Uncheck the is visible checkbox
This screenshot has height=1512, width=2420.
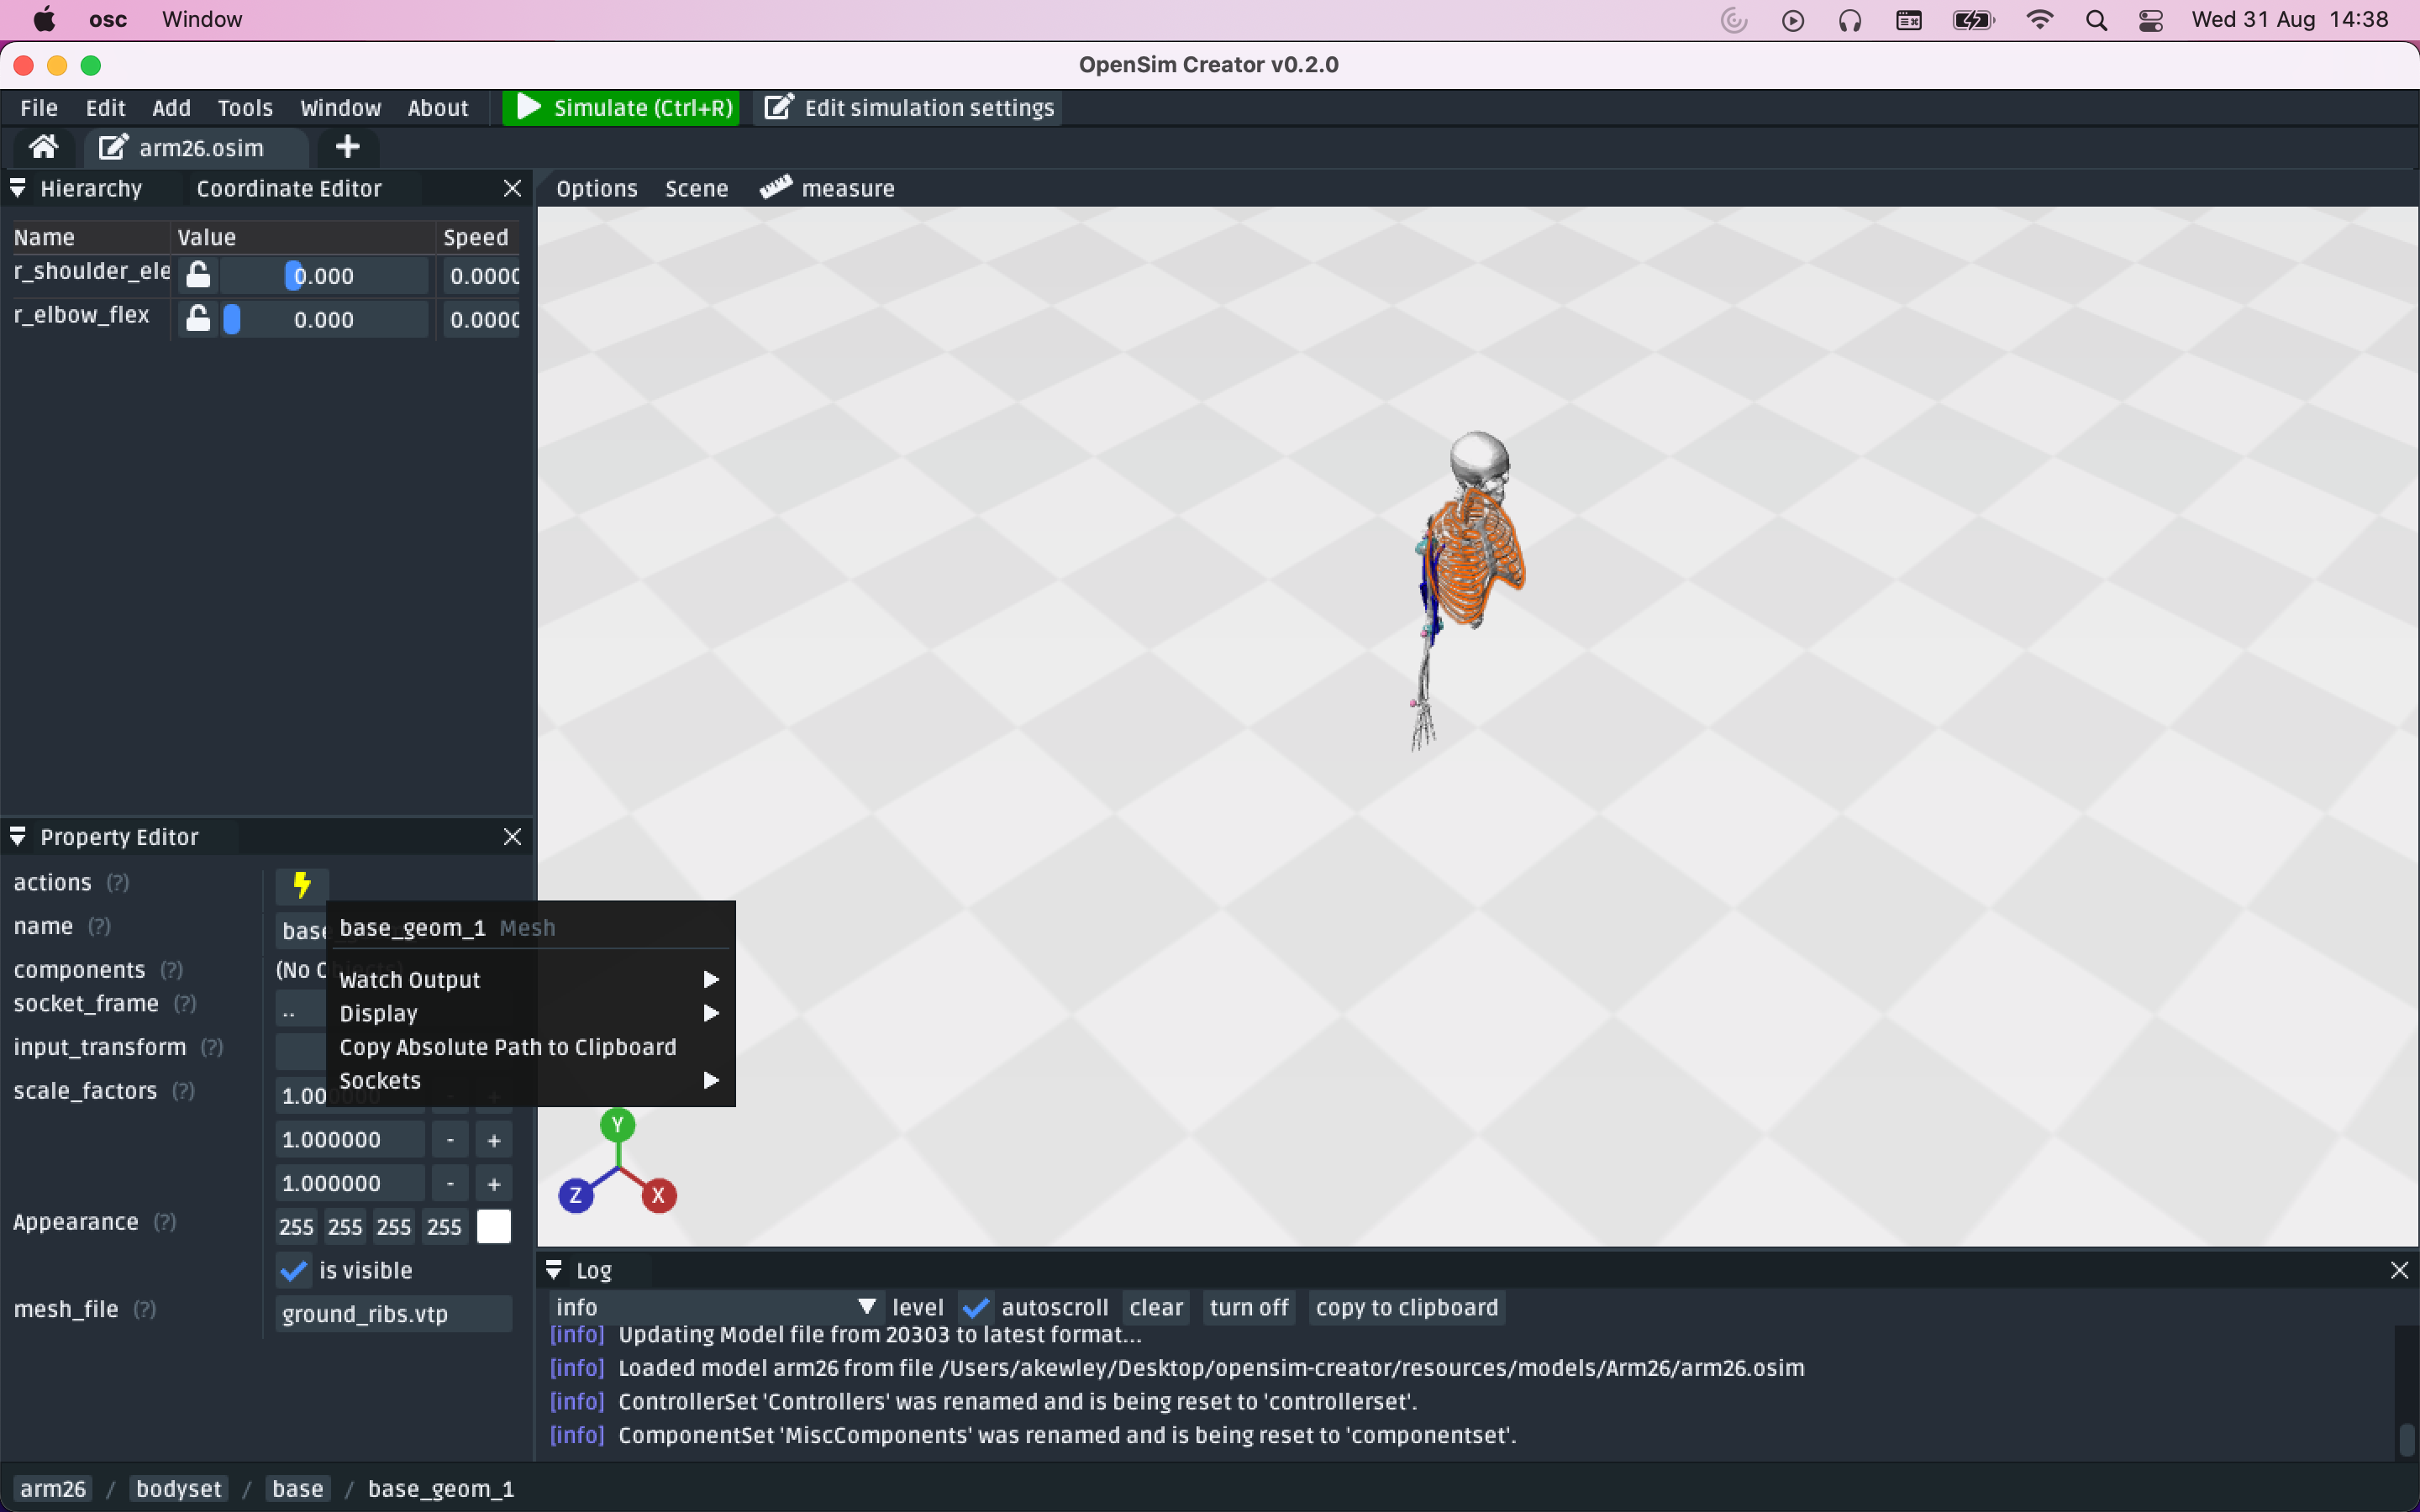coord(292,1270)
